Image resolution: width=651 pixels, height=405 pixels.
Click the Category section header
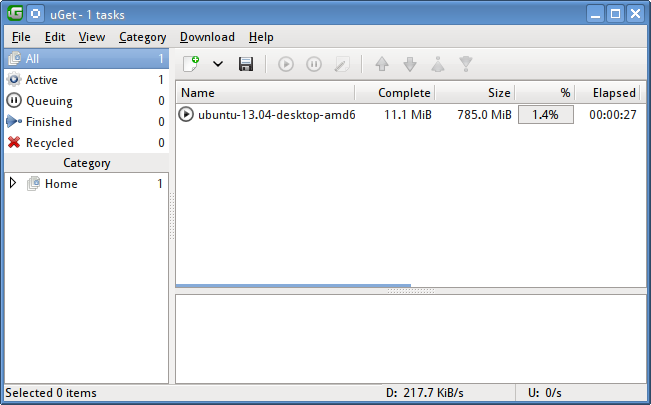click(86, 163)
